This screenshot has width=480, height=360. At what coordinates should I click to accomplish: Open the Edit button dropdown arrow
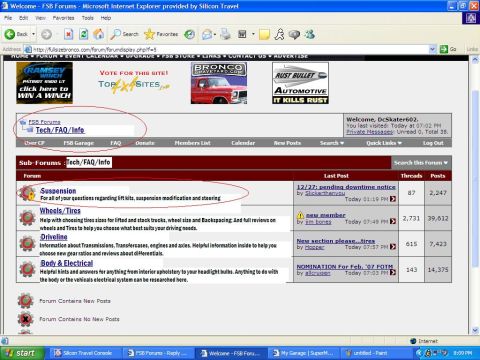253,34
